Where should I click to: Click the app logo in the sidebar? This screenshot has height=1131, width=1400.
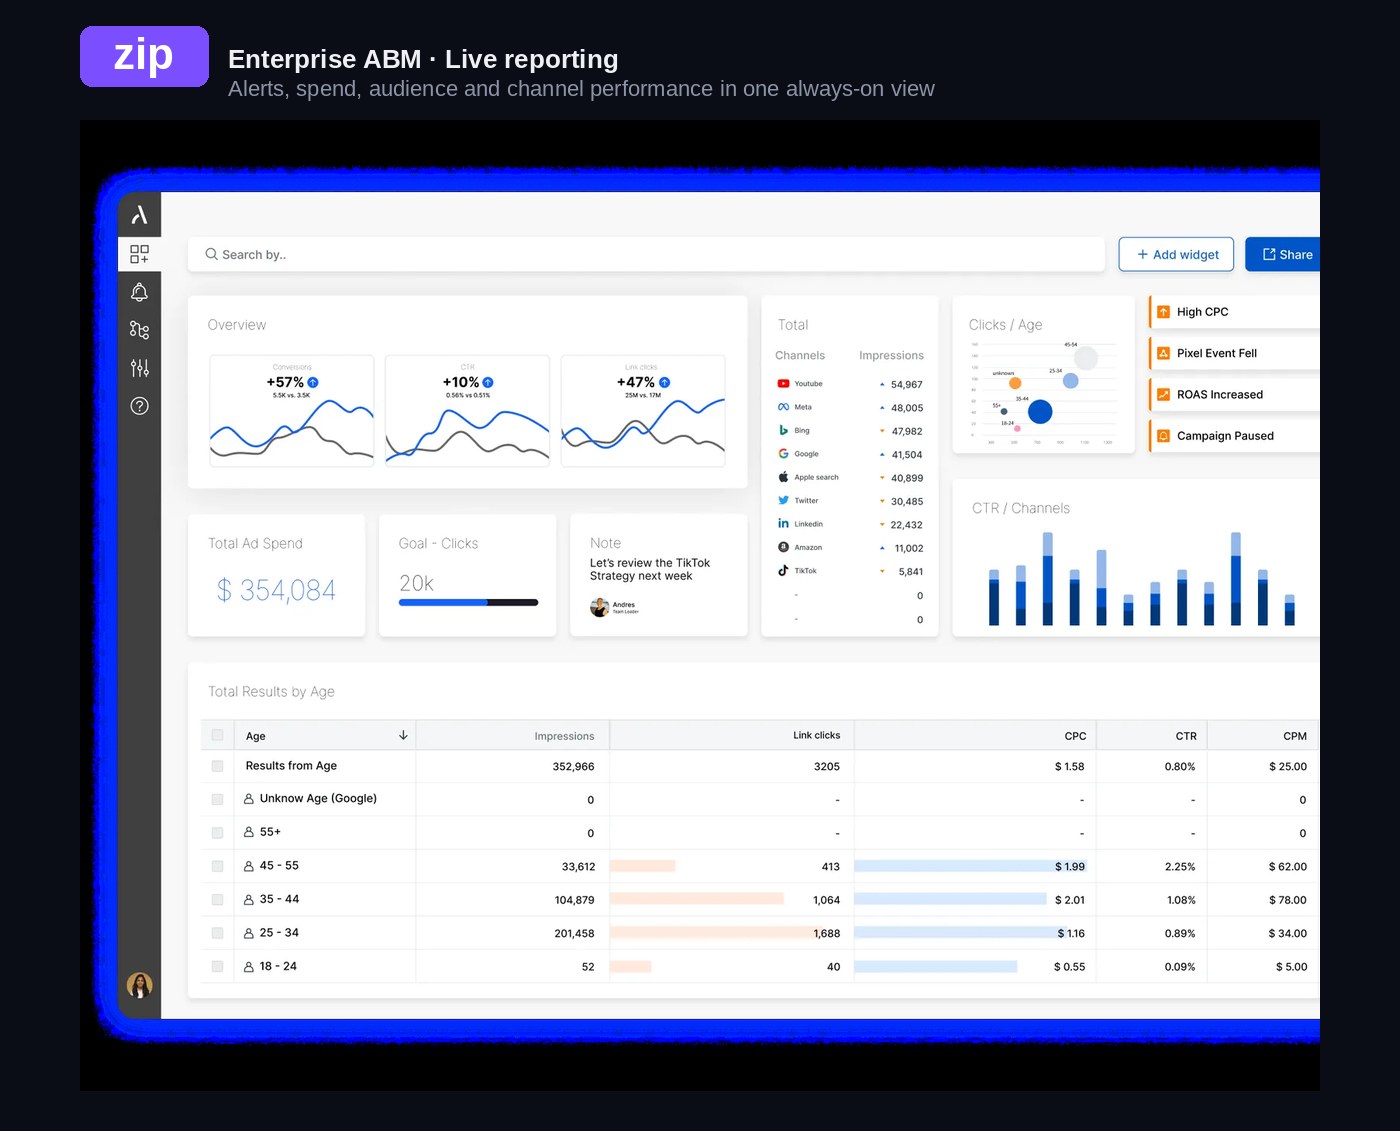pyautogui.click(x=139, y=215)
